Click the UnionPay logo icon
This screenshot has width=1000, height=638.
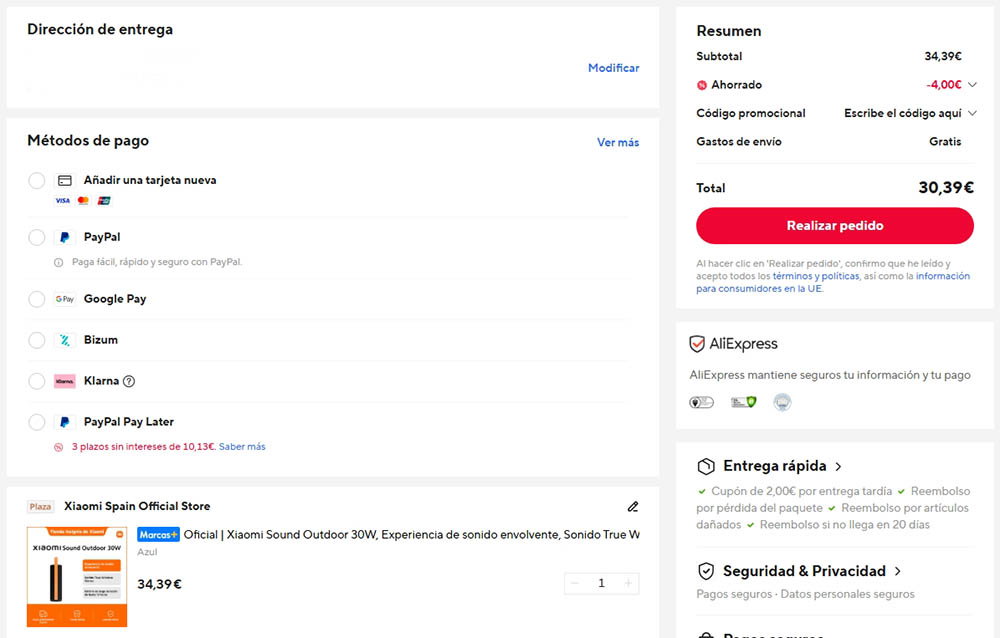[104, 200]
